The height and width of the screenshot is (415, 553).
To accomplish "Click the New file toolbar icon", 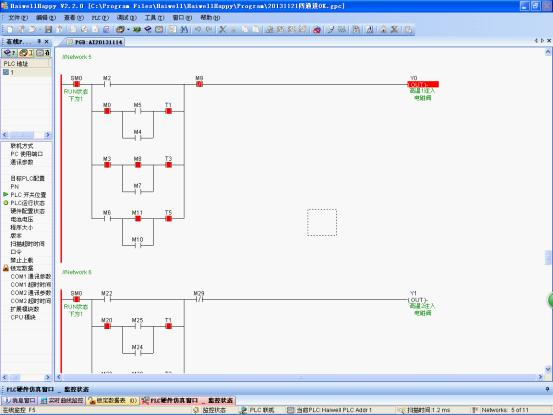I will tap(10, 30).
